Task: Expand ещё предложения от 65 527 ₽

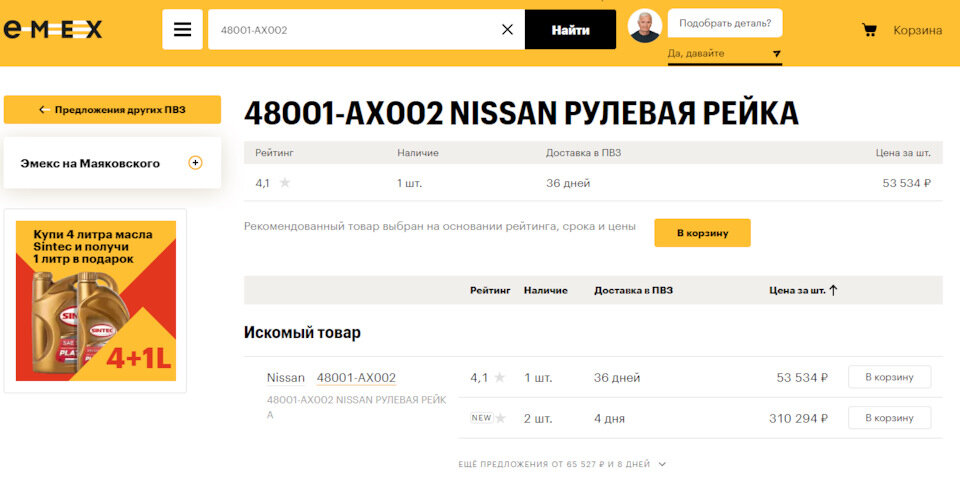Action: click(562, 464)
